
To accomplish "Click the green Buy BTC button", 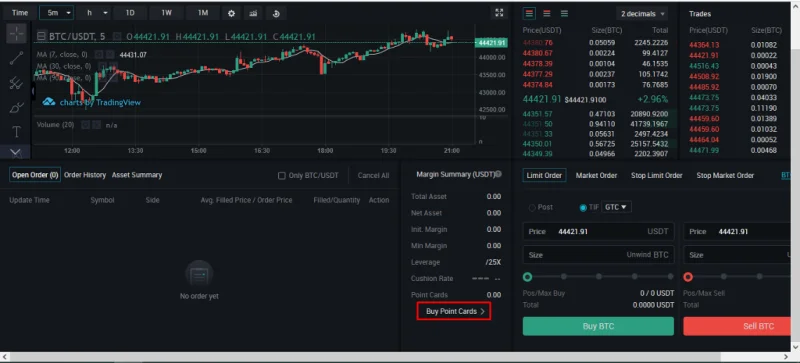I will 598,326.
